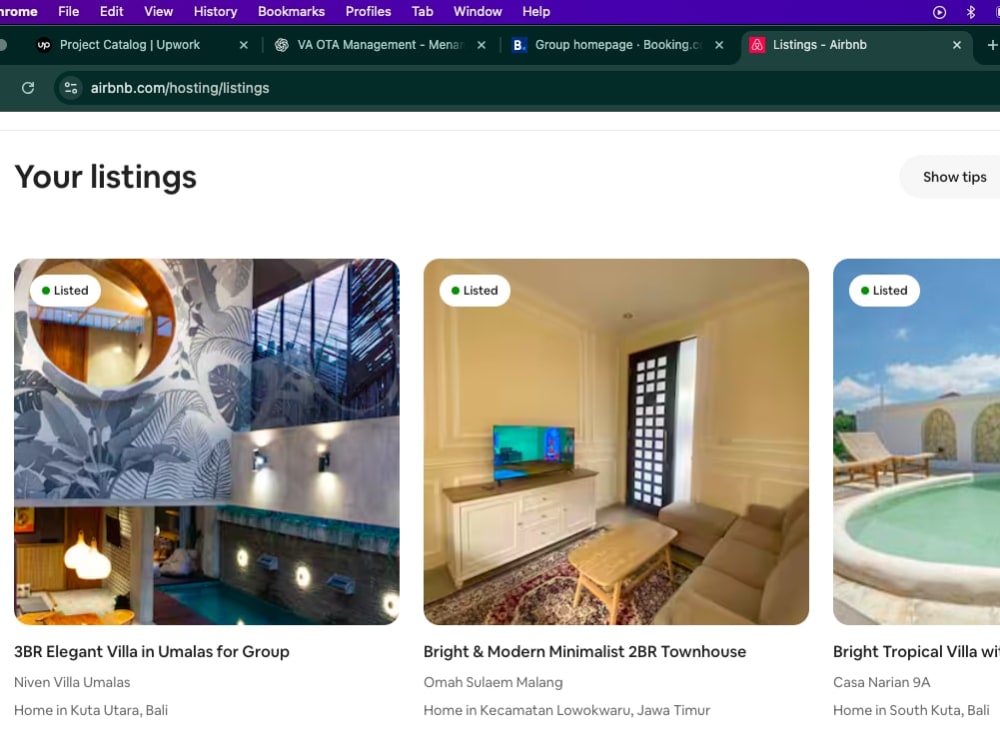This screenshot has width=1000, height=750.
Task: Click the Casa Narian 9A text
Action: tap(881, 682)
